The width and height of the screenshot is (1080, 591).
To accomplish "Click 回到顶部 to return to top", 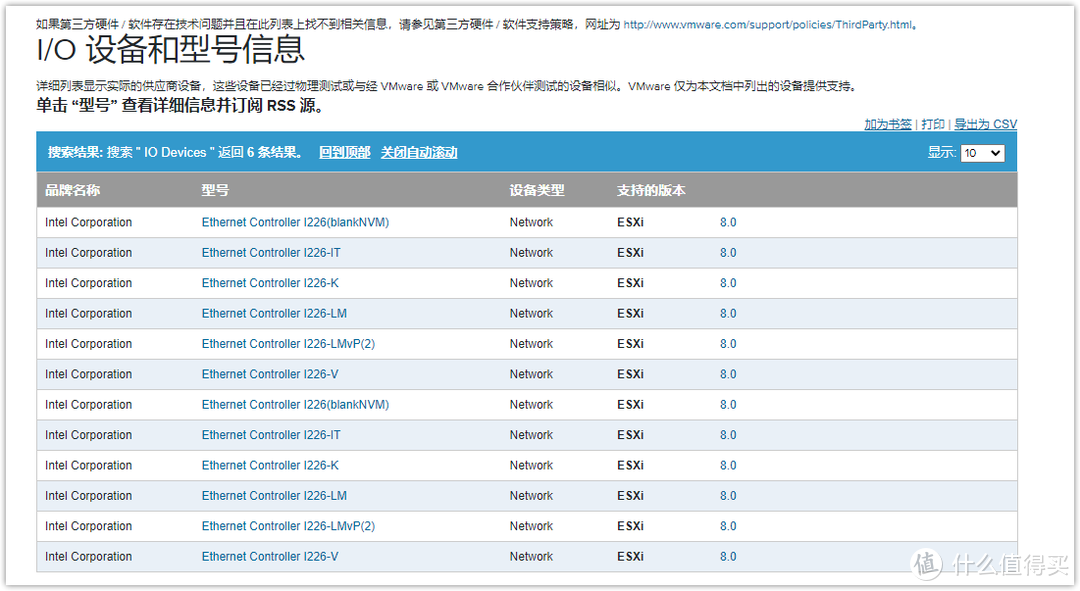I will [344, 151].
